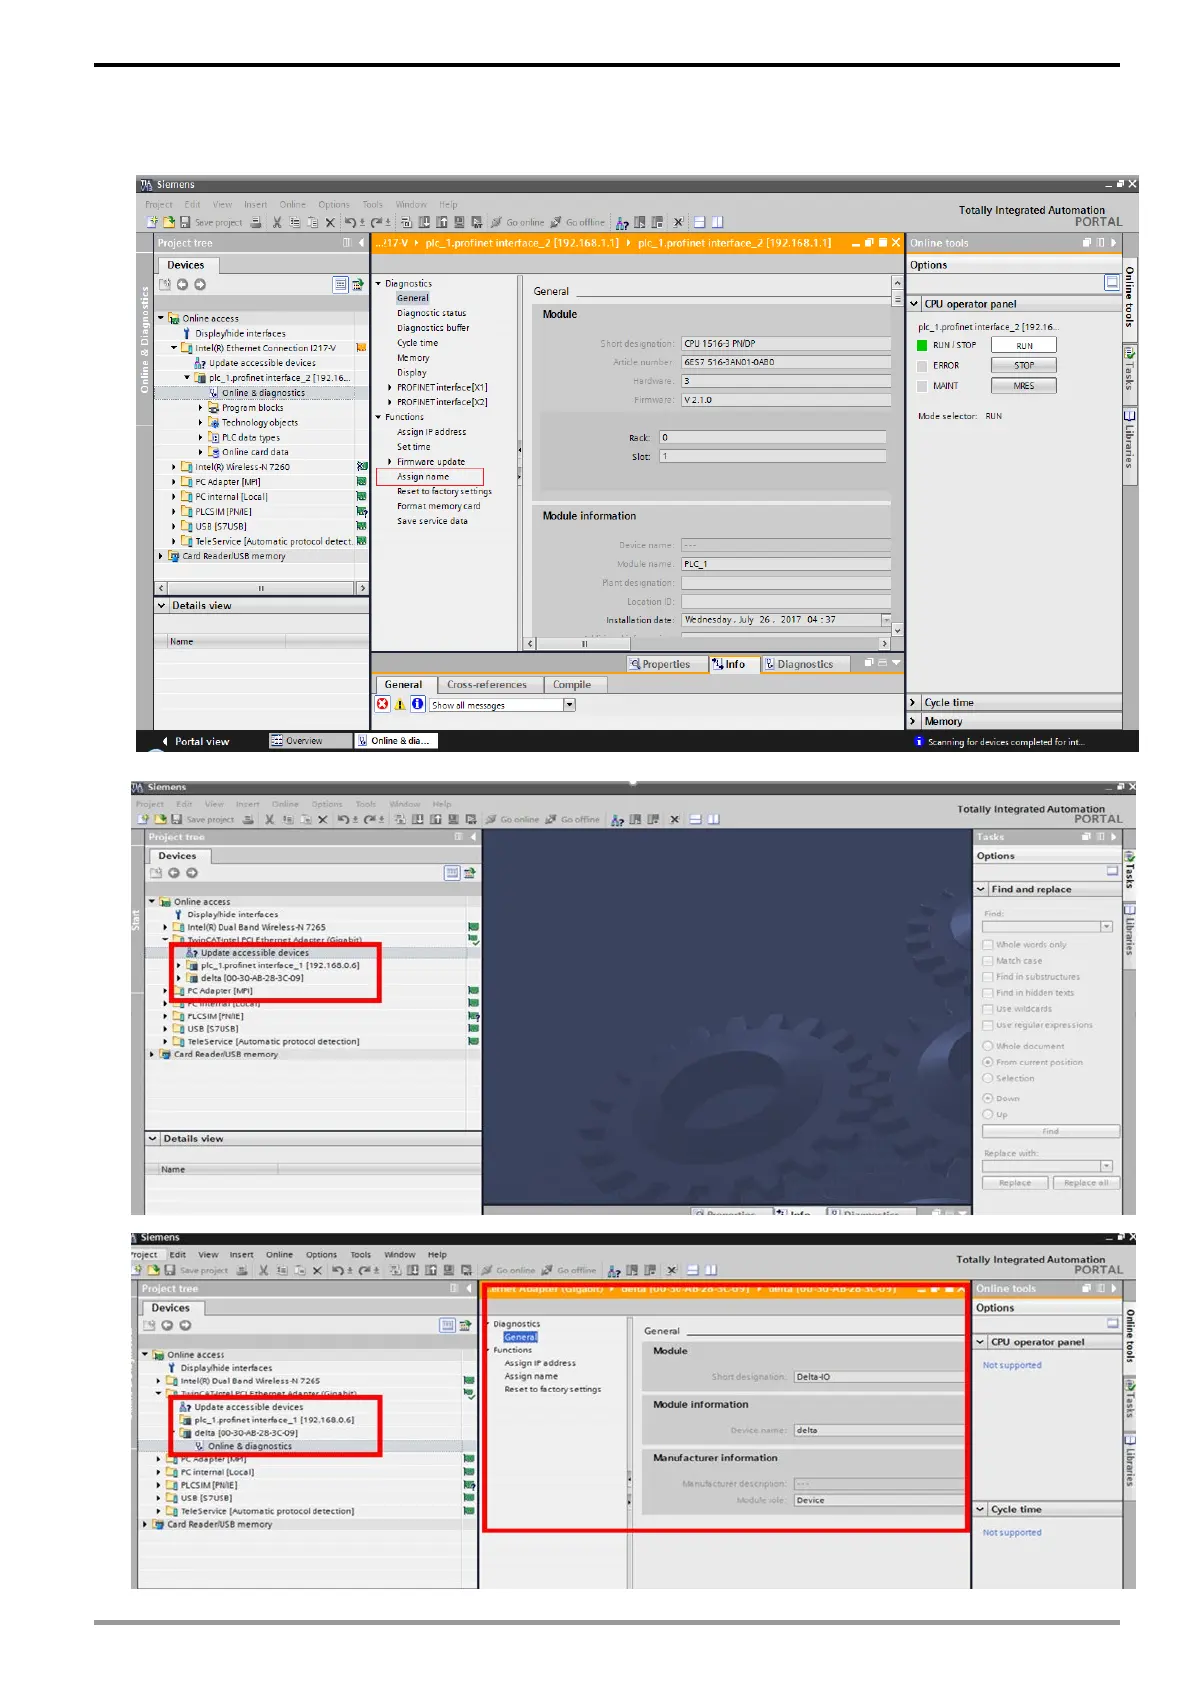
Task: Select Selection radio button
Action: coord(987,1078)
